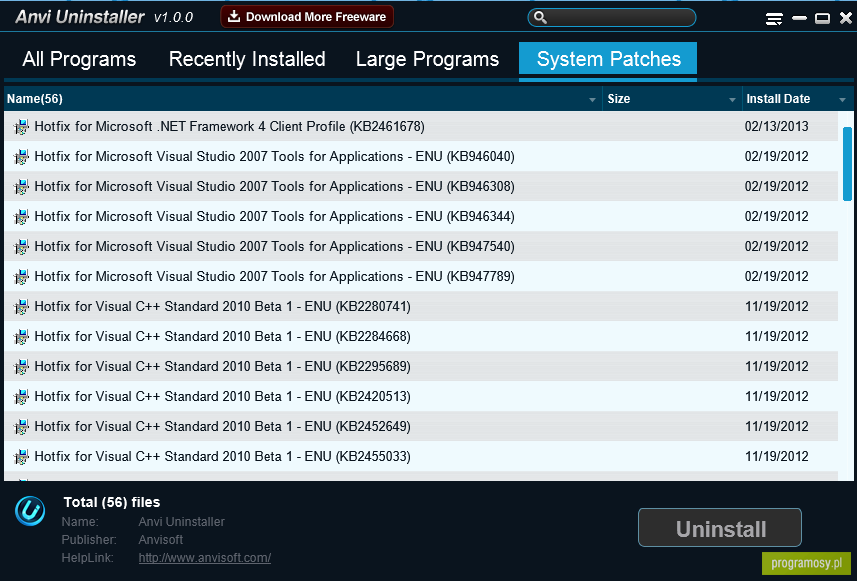Viewport: 857px width, 581px height.
Task: Expand the Size column sort dropdown
Action: (732, 99)
